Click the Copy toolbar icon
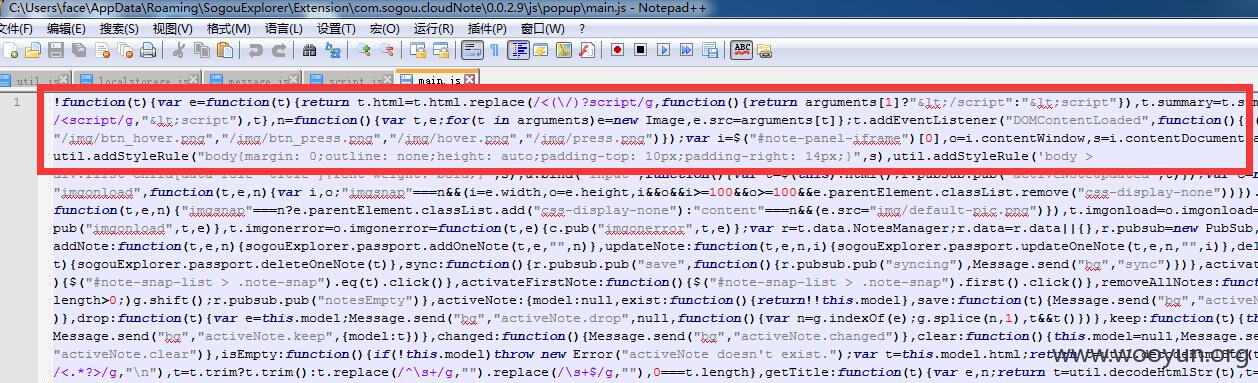Screen dimensions: 1258x383 click(x=202, y=50)
